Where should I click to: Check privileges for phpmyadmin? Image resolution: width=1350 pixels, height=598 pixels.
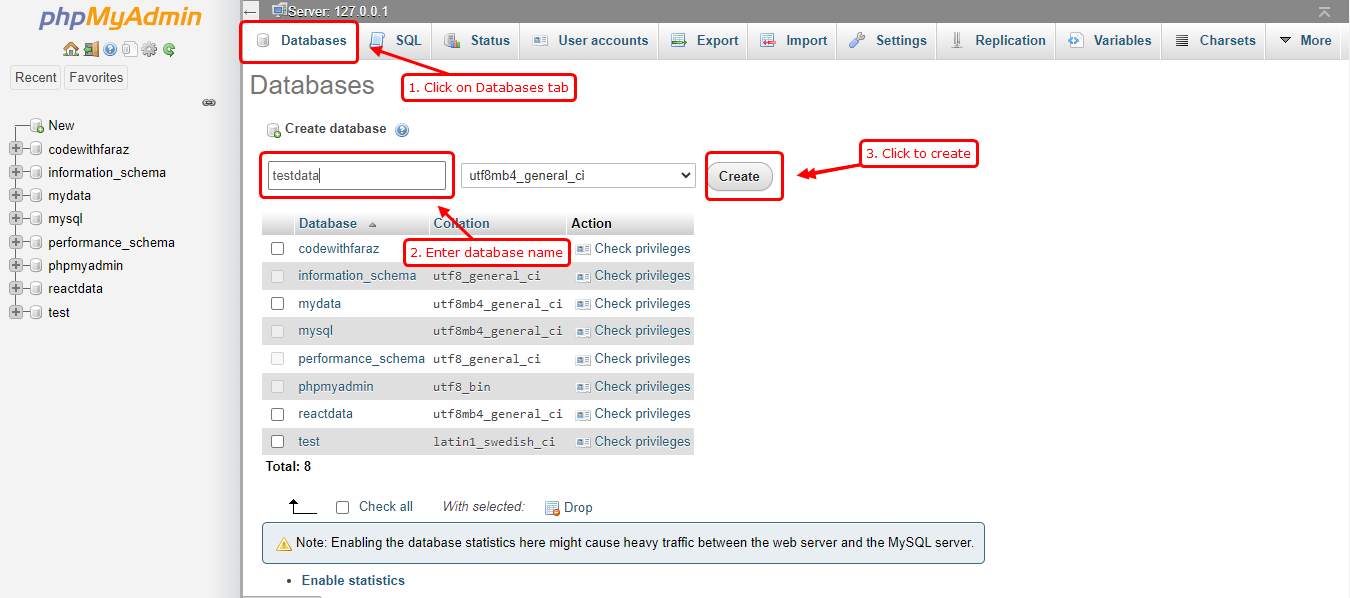634,386
